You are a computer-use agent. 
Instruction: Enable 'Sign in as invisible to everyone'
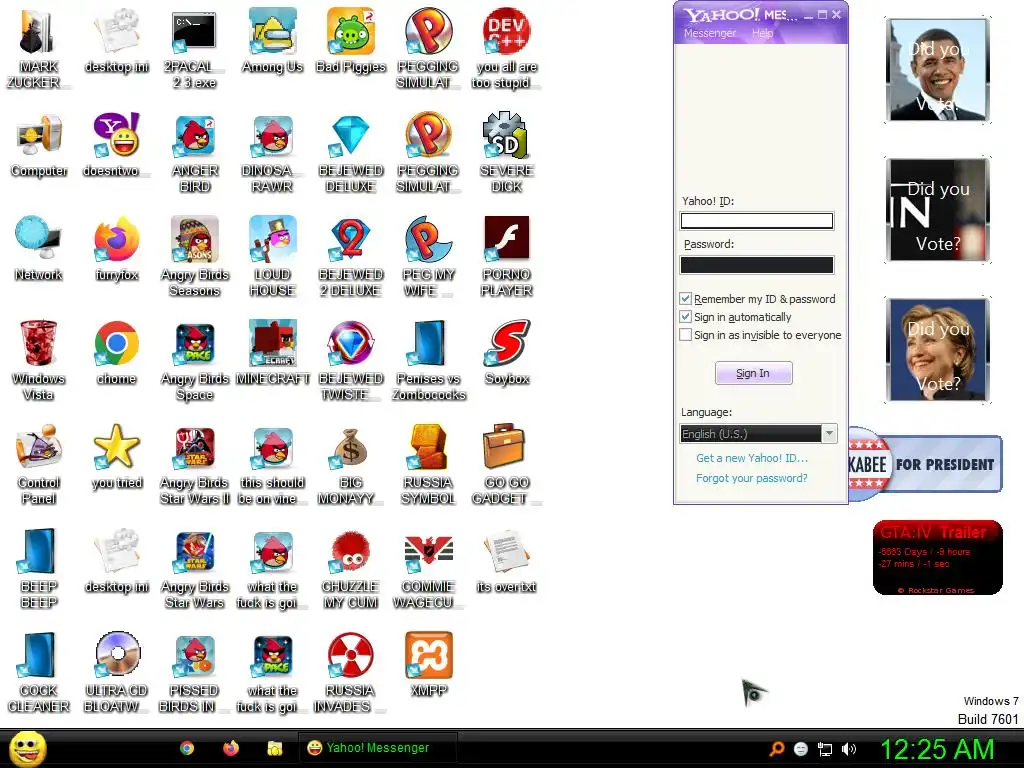click(685, 335)
